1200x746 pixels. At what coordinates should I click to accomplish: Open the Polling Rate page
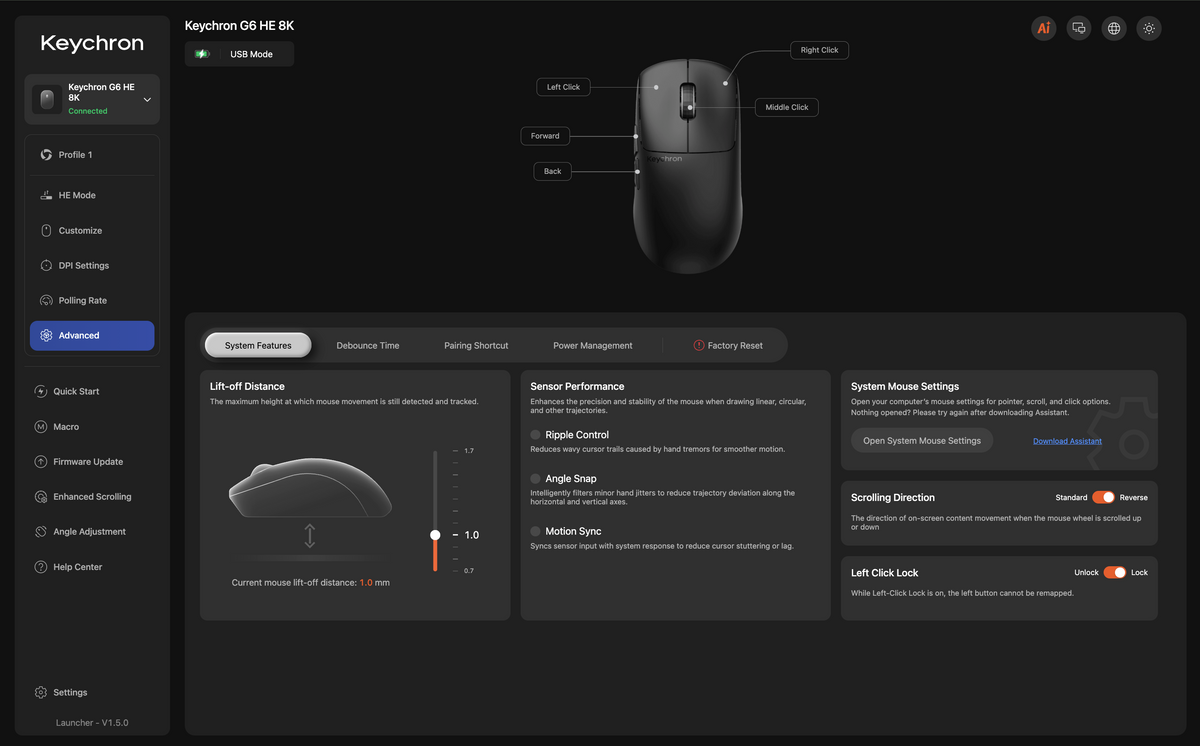click(92, 300)
